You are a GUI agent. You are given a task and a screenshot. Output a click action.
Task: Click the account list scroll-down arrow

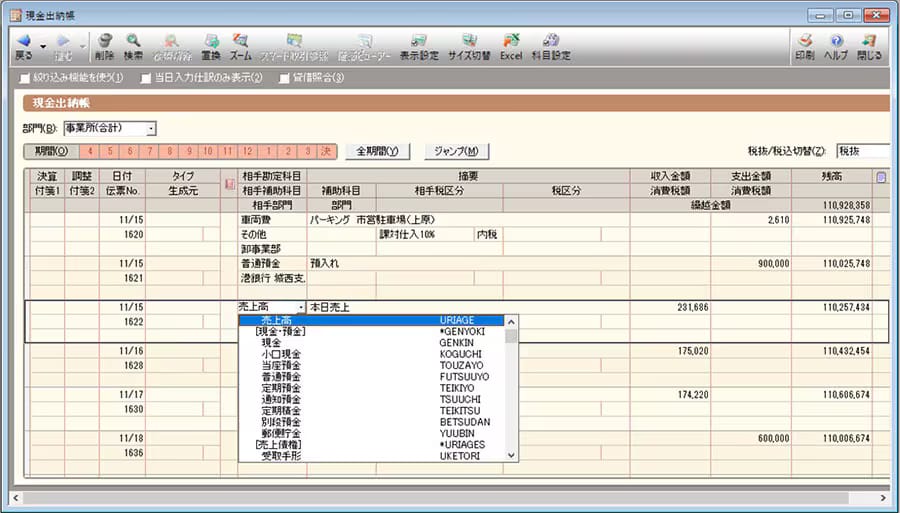511,456
